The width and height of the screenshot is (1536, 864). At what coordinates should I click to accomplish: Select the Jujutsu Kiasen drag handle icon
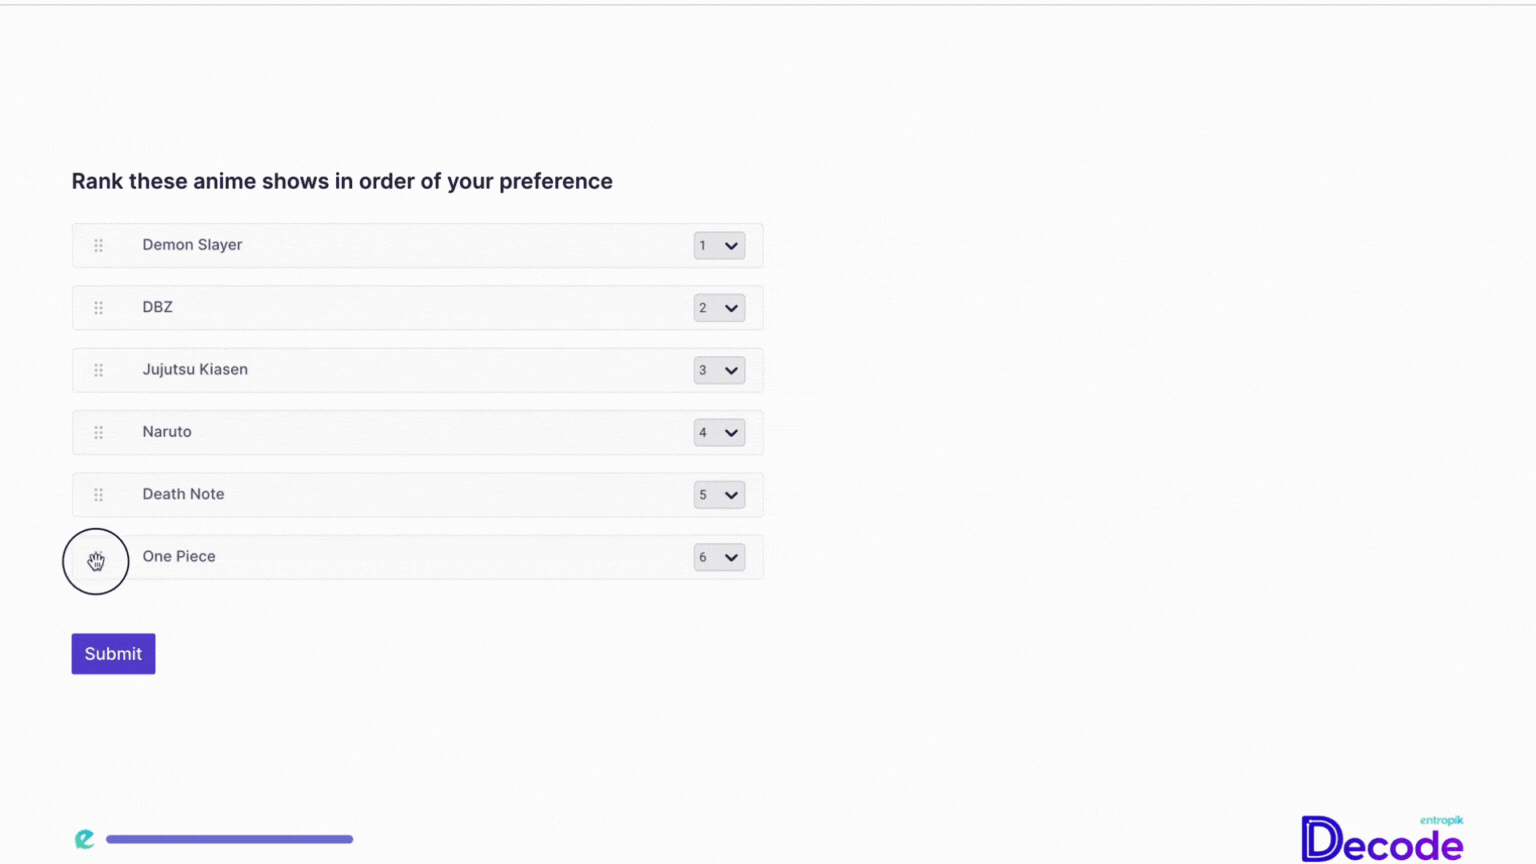tap(98, 370)
